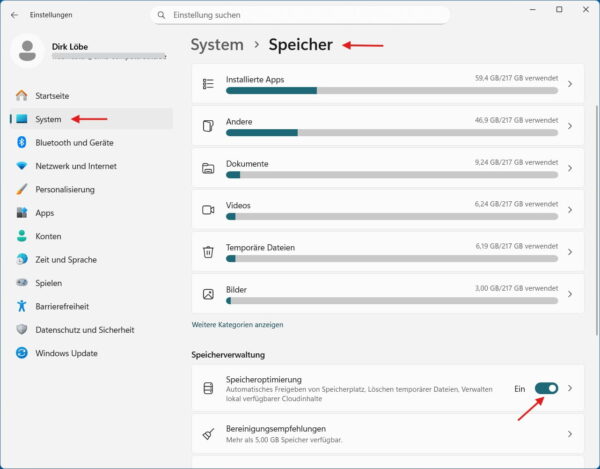Click the Speicheroptimierung drive icon

208,388
